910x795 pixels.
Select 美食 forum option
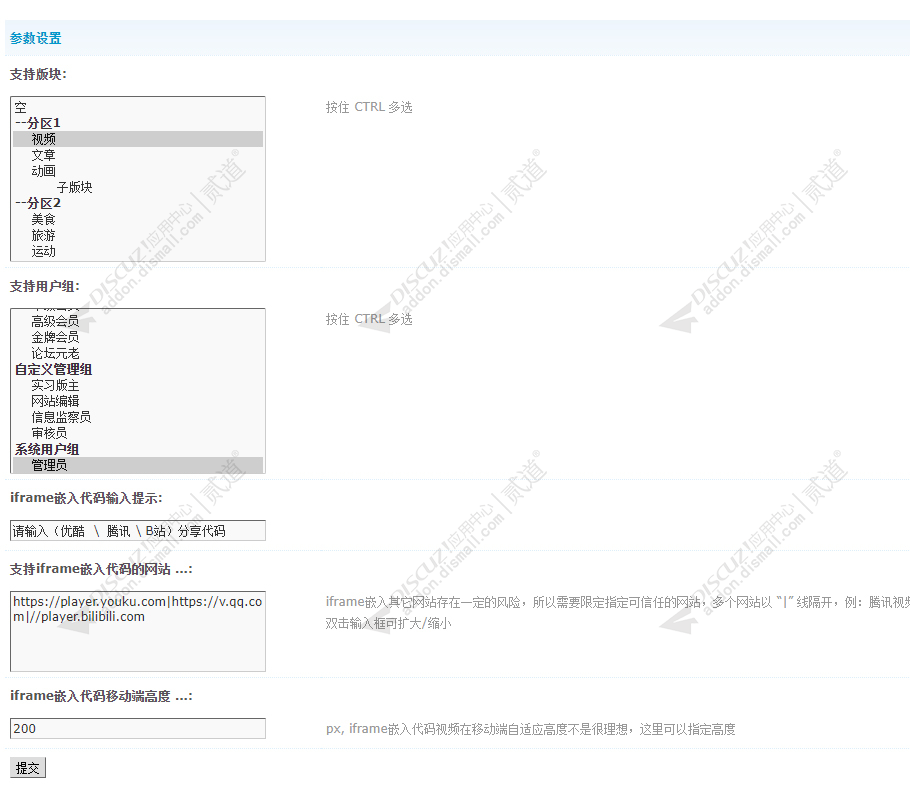(x=138, y=219)
